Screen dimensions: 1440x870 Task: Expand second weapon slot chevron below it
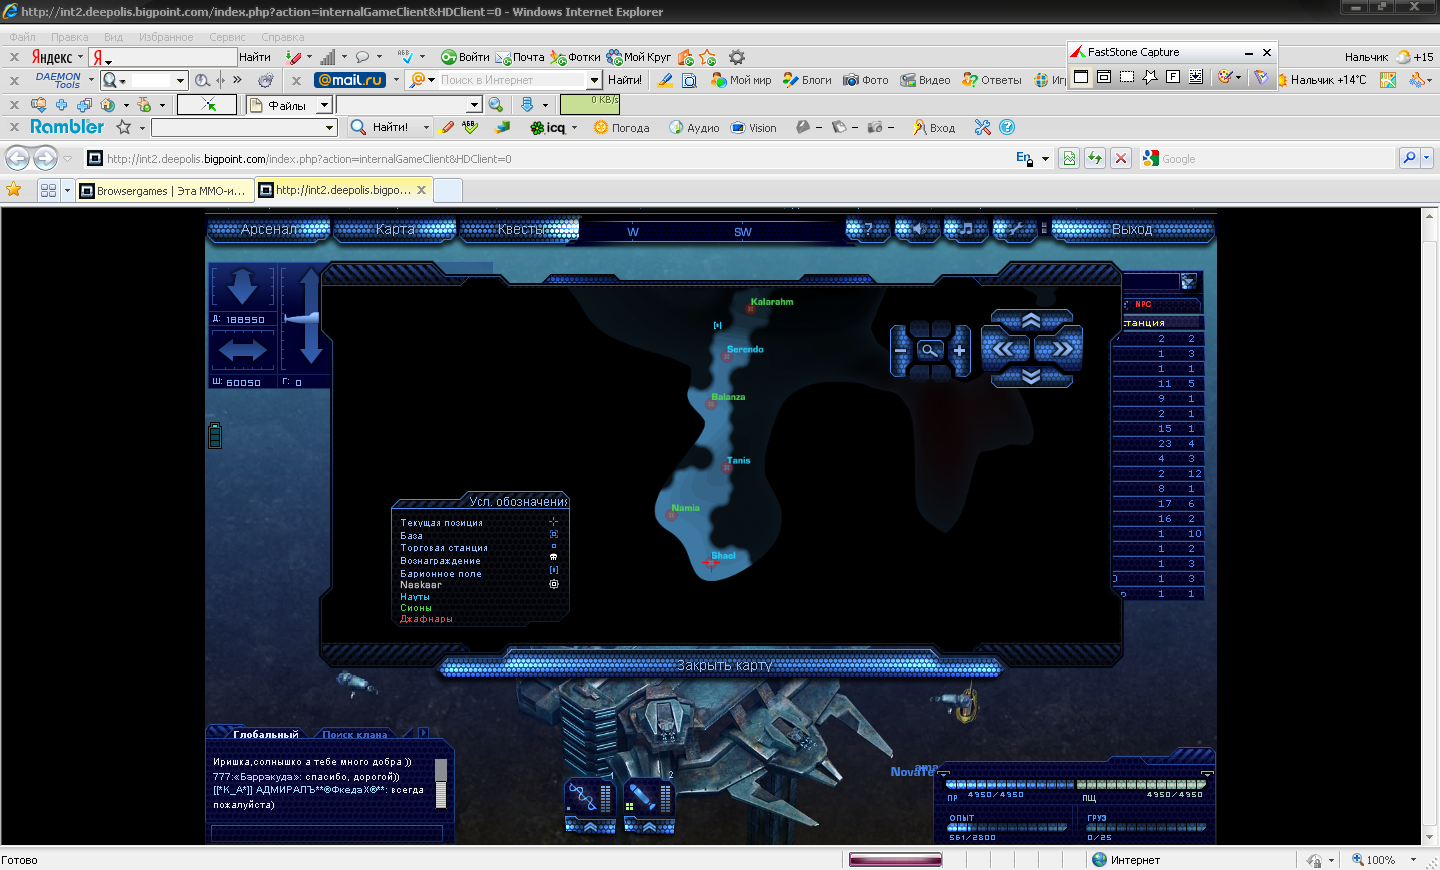[649, 826]
